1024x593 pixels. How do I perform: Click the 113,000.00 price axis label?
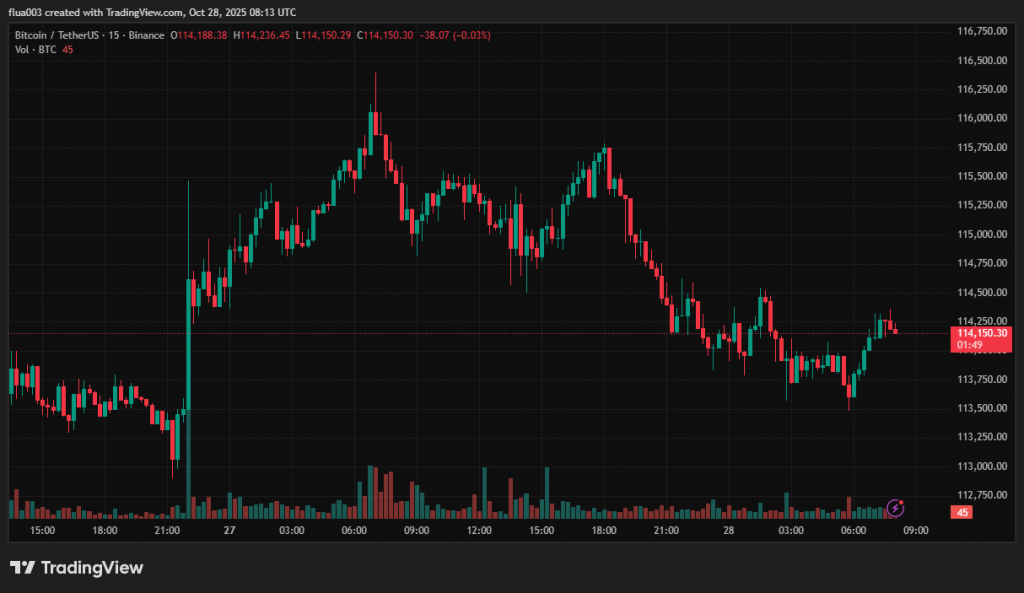tap(981, 466)
